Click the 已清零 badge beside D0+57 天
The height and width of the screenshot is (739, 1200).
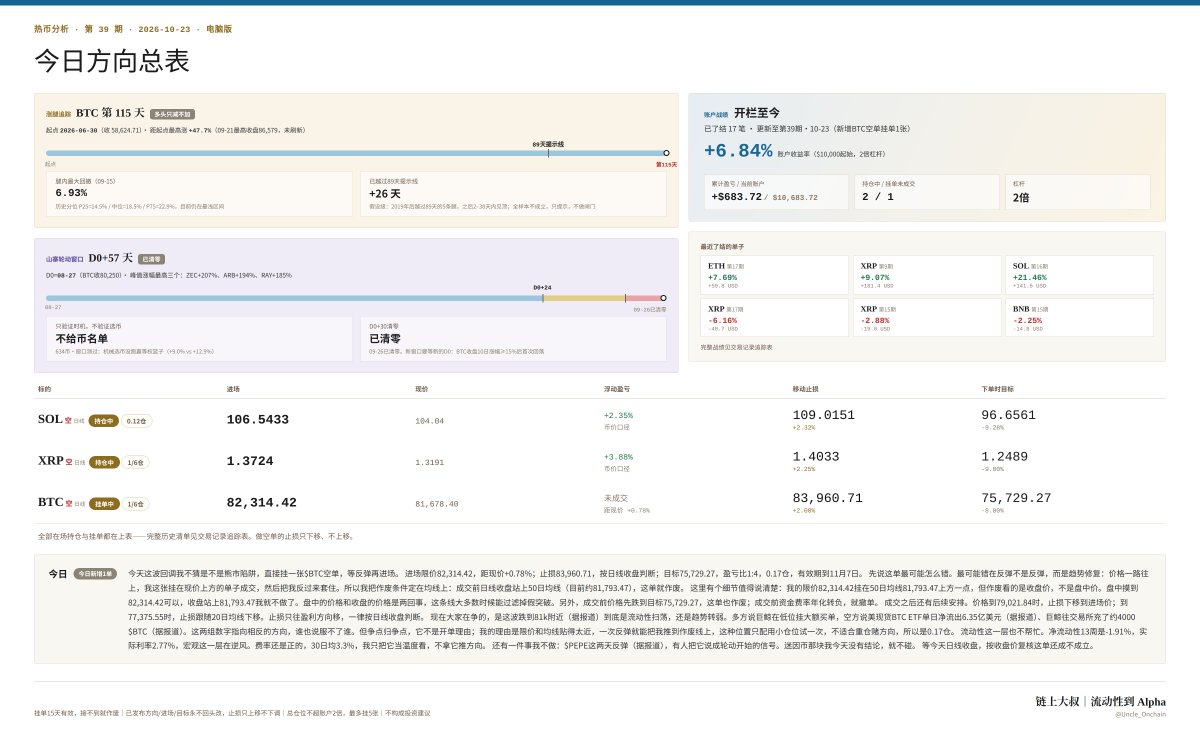click(x=151, y=259)
